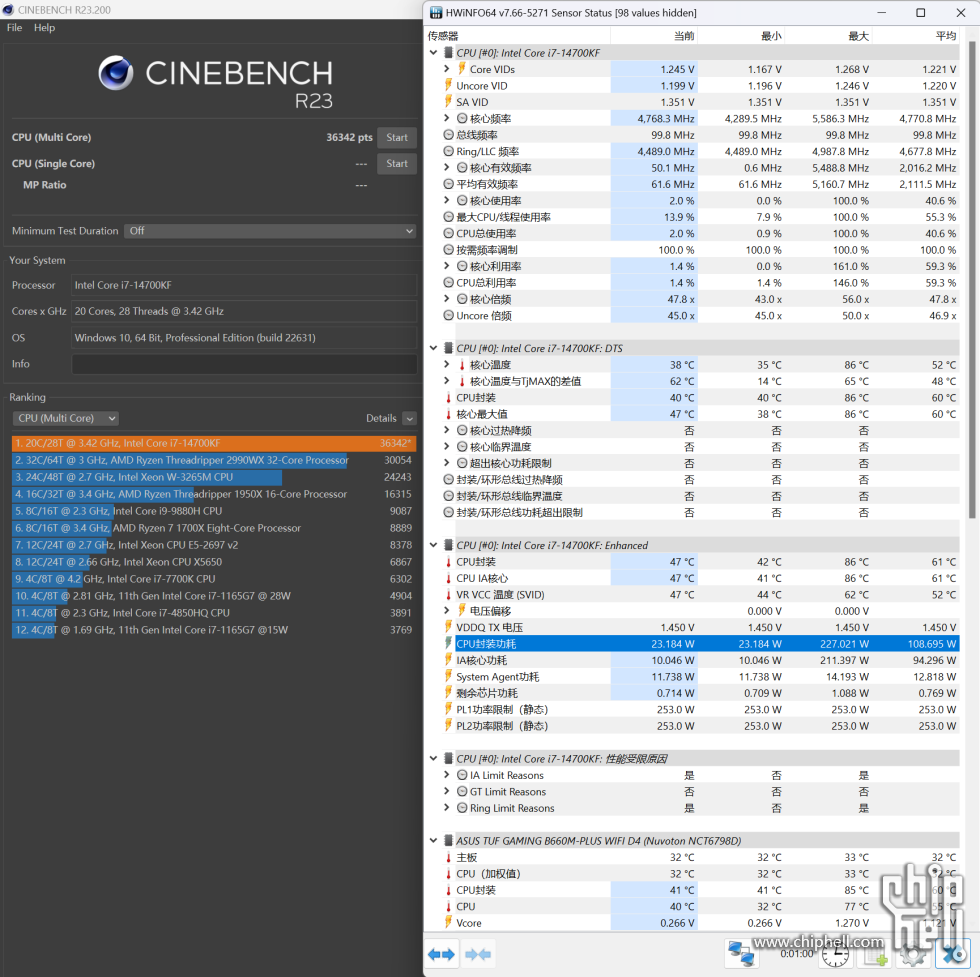The image size is (980, 977).
Task: Collapse the ASUS TUF GAMING B660M-PLUS group
Action: coord(433,841)
